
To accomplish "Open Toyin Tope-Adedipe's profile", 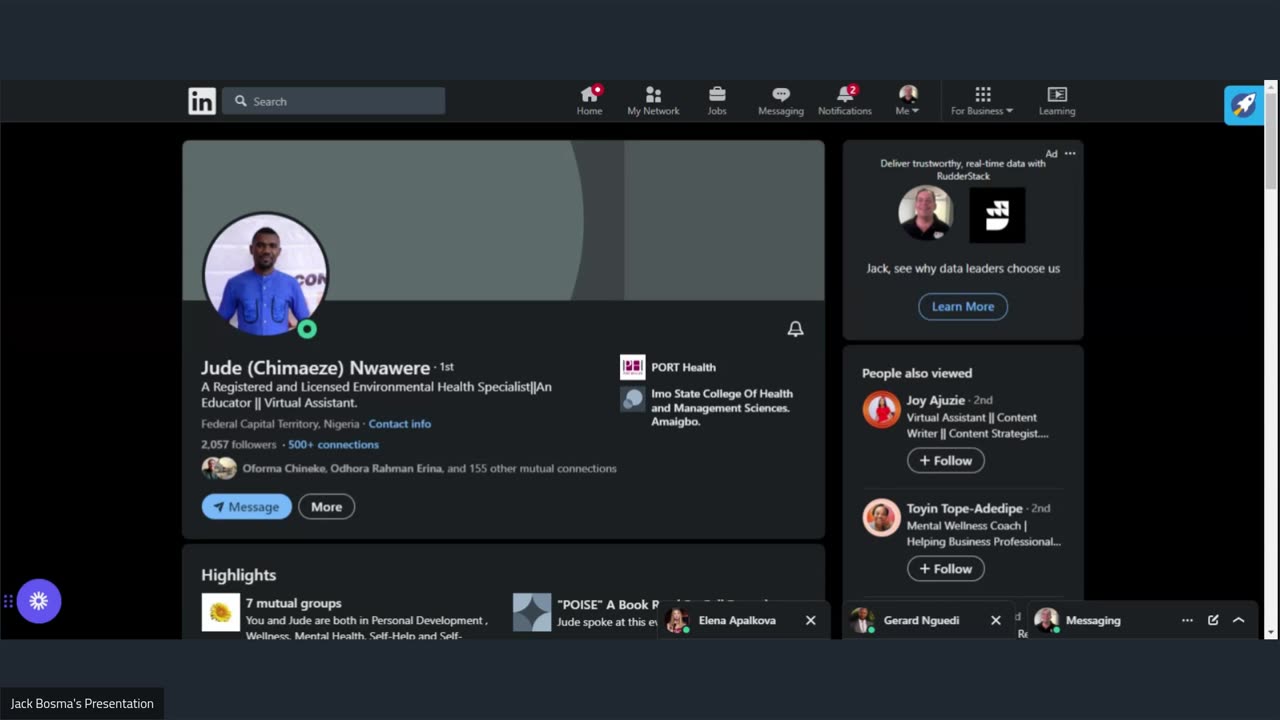I will coord(964,508).
